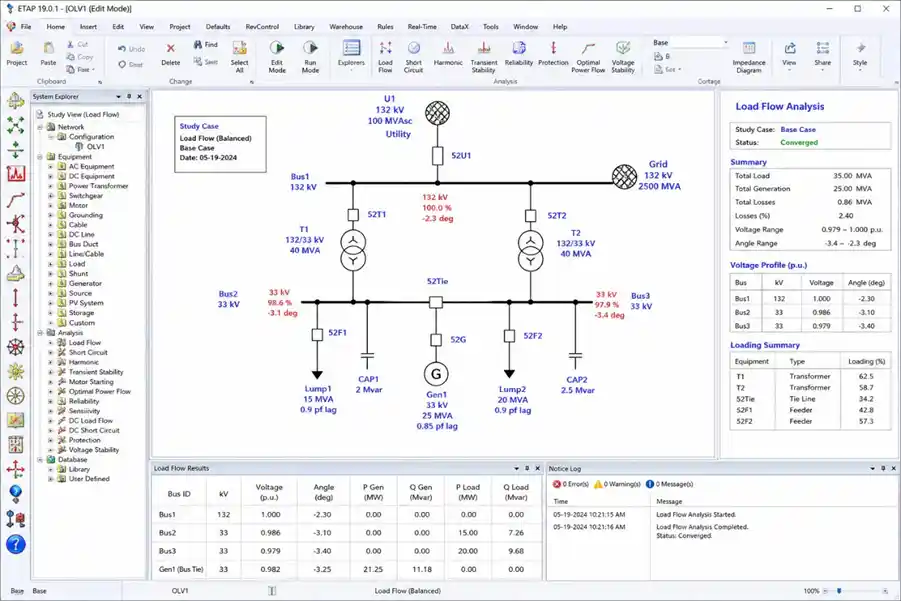Expand the Power Transformer node

click(51, 186)
